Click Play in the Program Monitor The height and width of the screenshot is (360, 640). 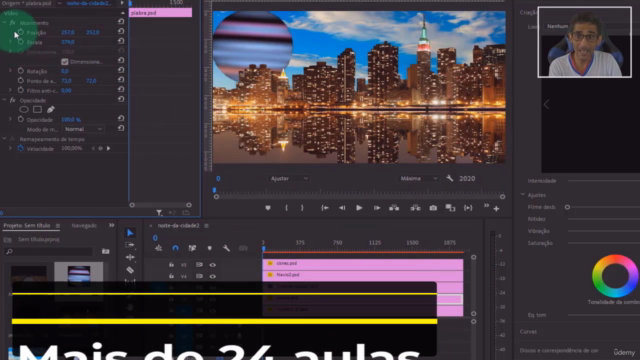point(359,208)
